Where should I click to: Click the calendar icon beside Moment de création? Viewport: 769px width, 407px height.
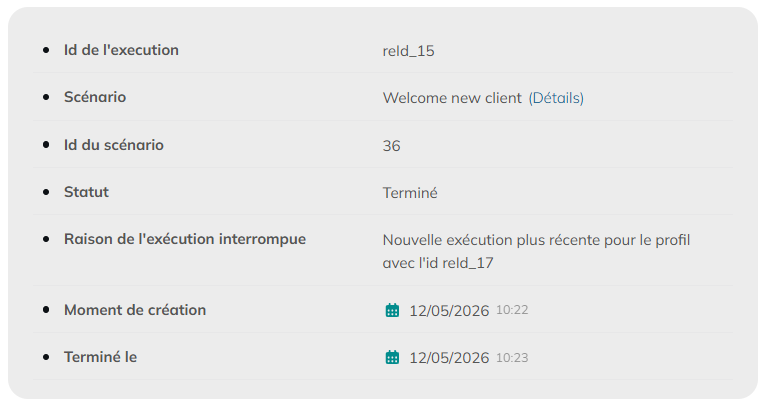392,310
